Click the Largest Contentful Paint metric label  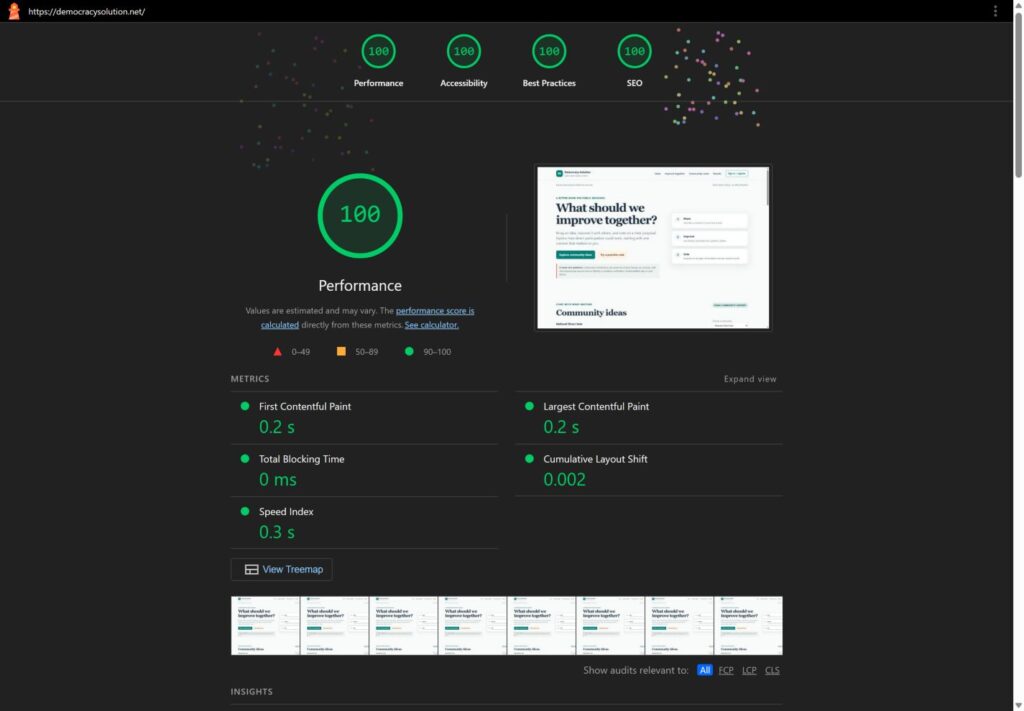[596, 406]
